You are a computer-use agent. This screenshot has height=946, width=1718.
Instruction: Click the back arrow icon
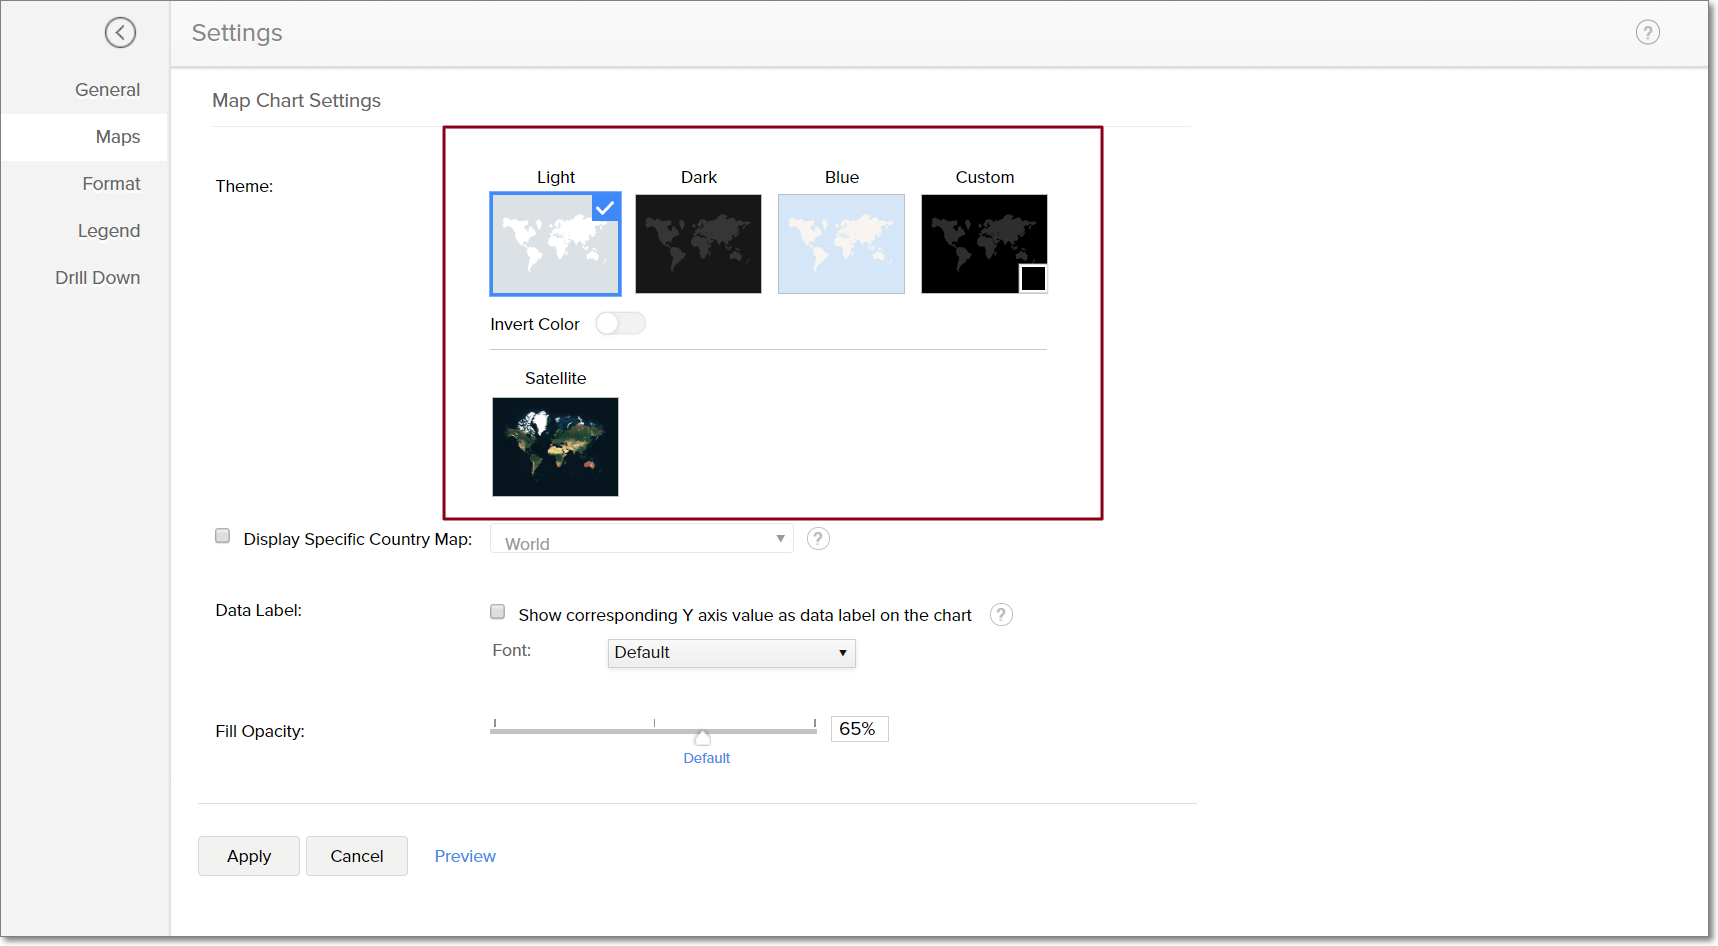click(120, 33)
